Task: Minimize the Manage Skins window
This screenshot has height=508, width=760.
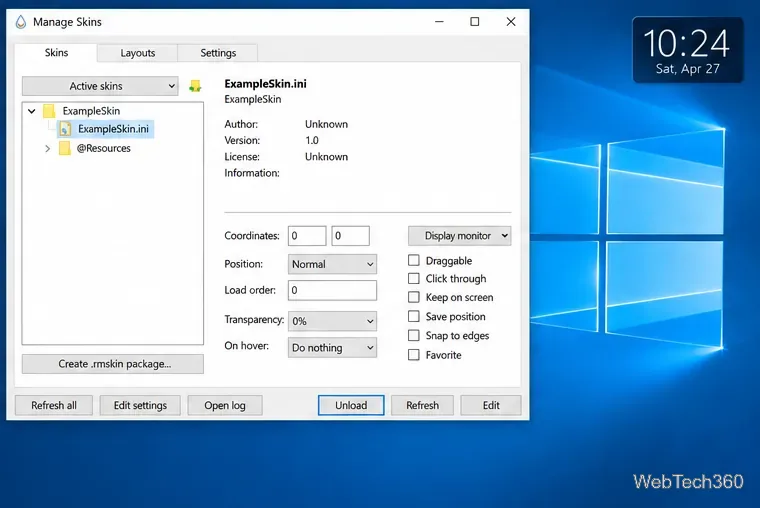Action: click(439, 22)
